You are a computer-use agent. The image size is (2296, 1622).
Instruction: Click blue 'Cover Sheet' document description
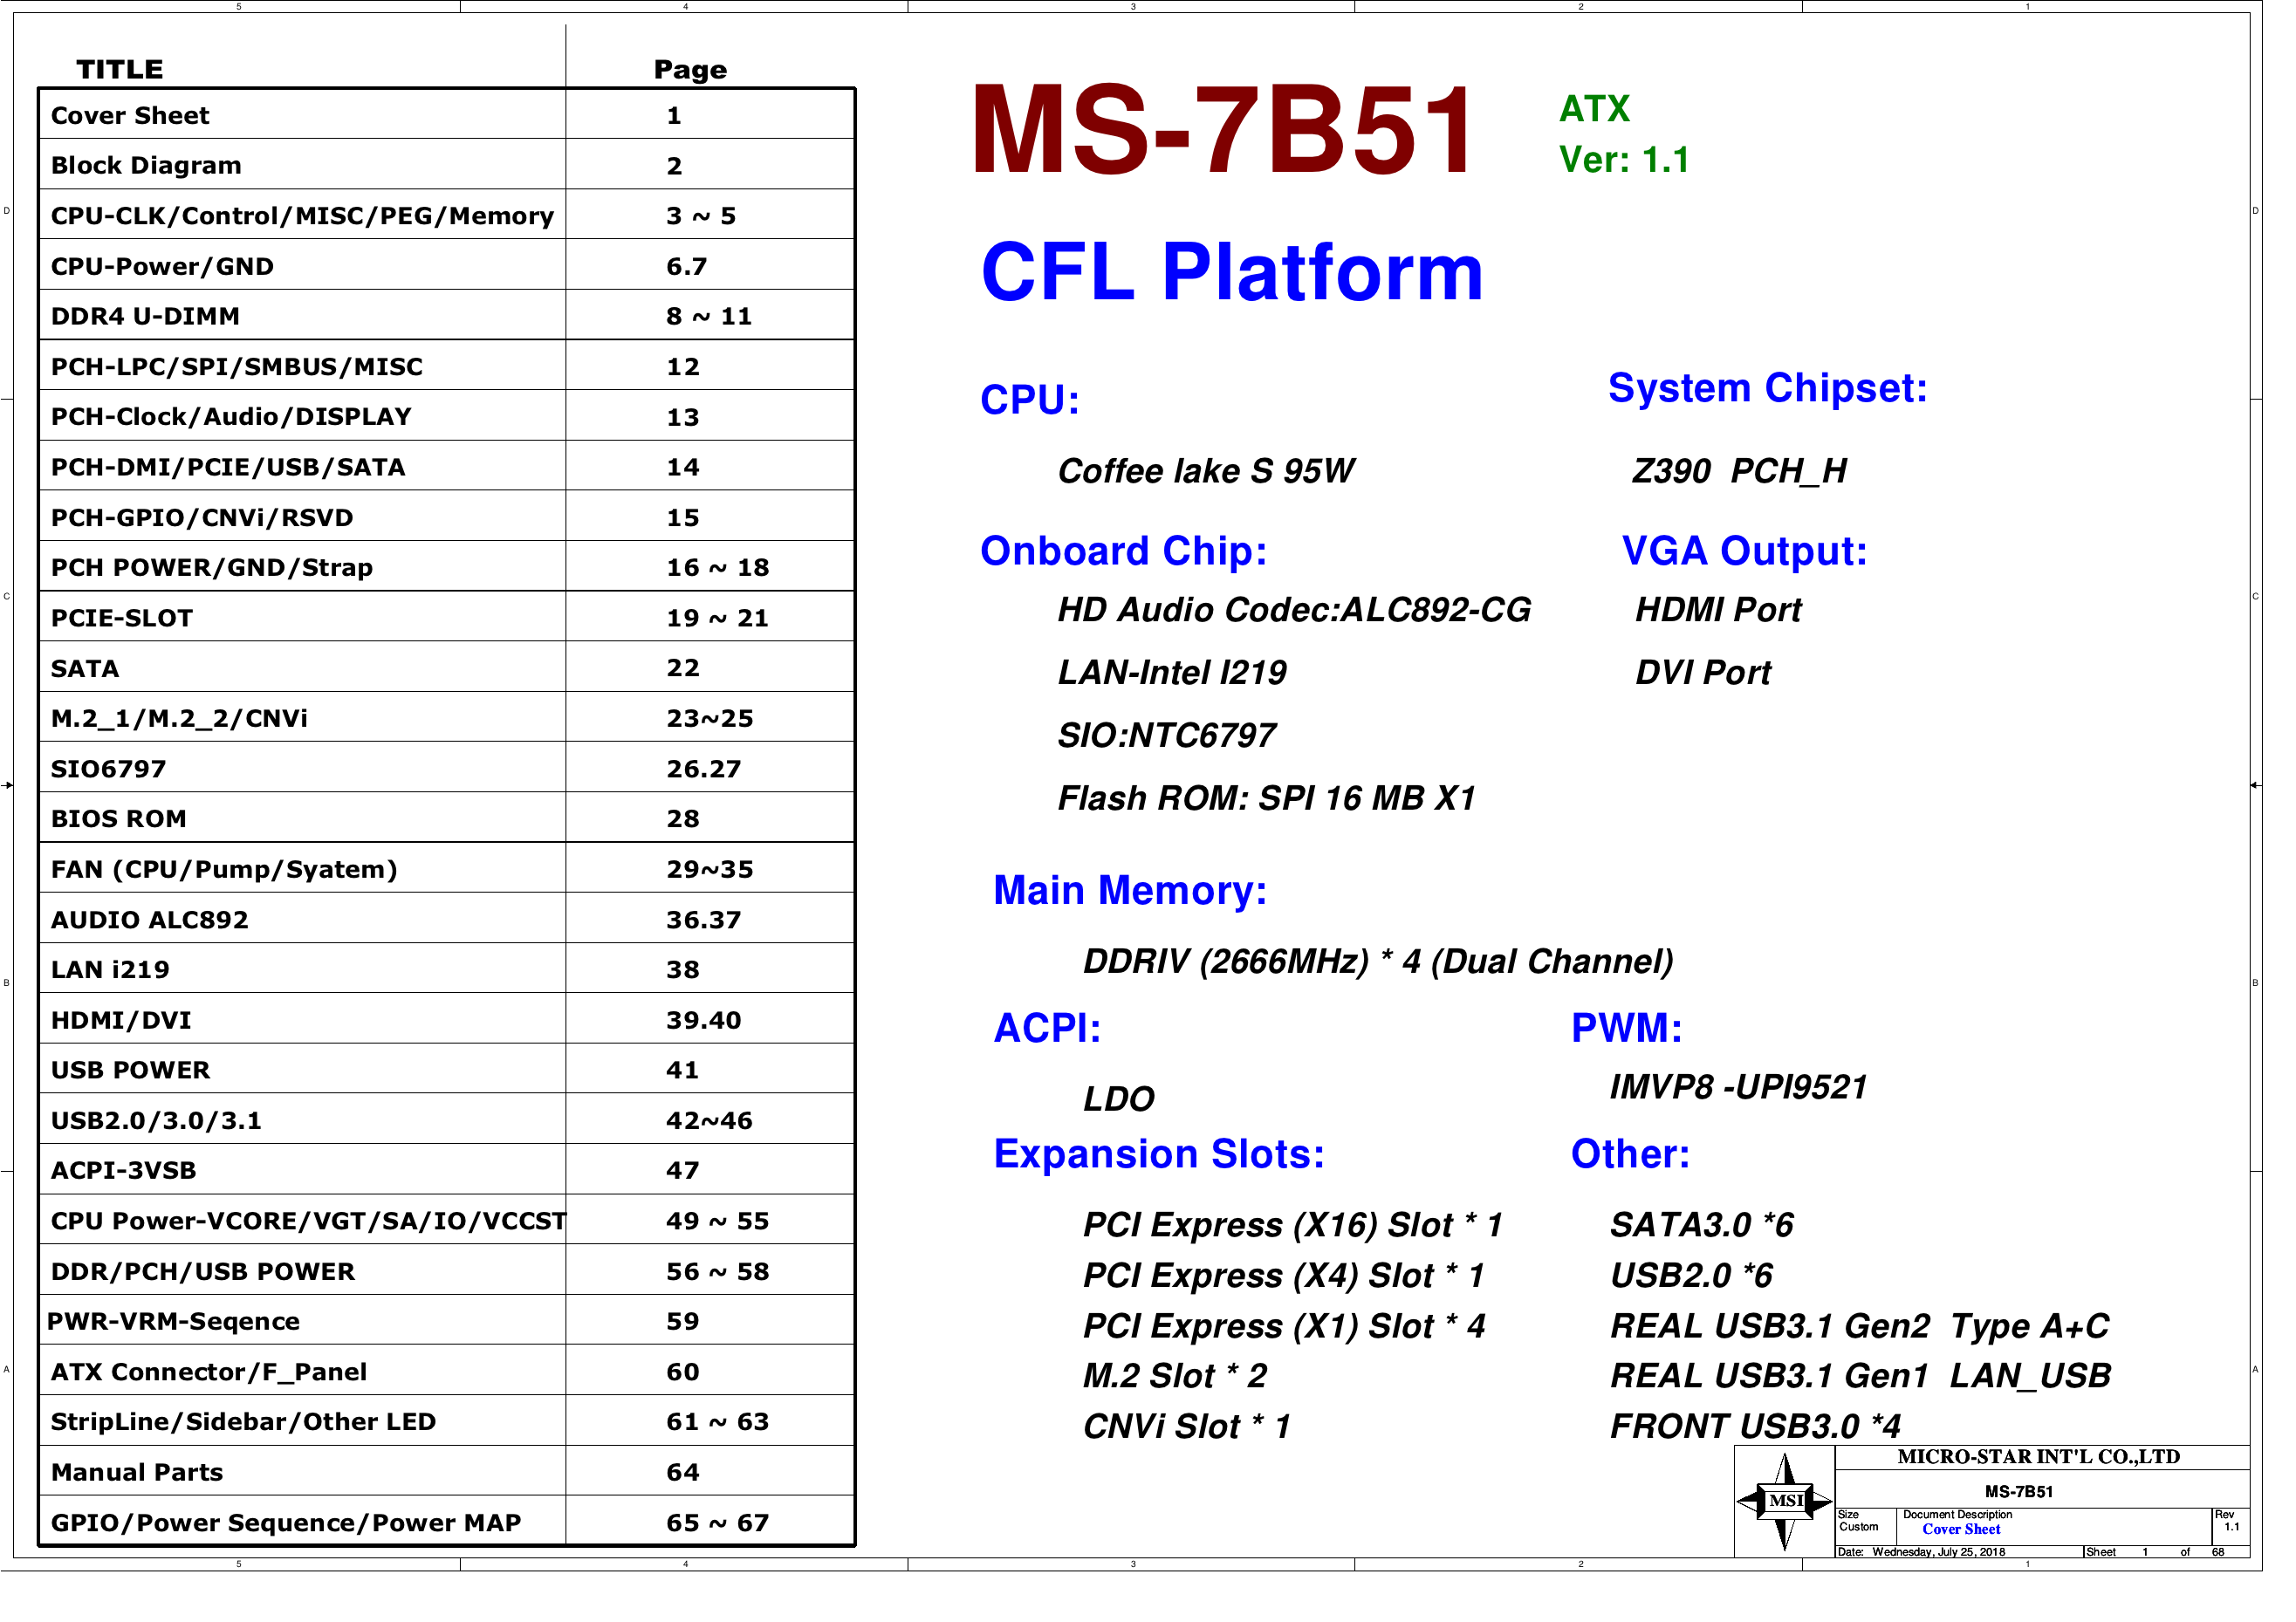[1961, 1530]
